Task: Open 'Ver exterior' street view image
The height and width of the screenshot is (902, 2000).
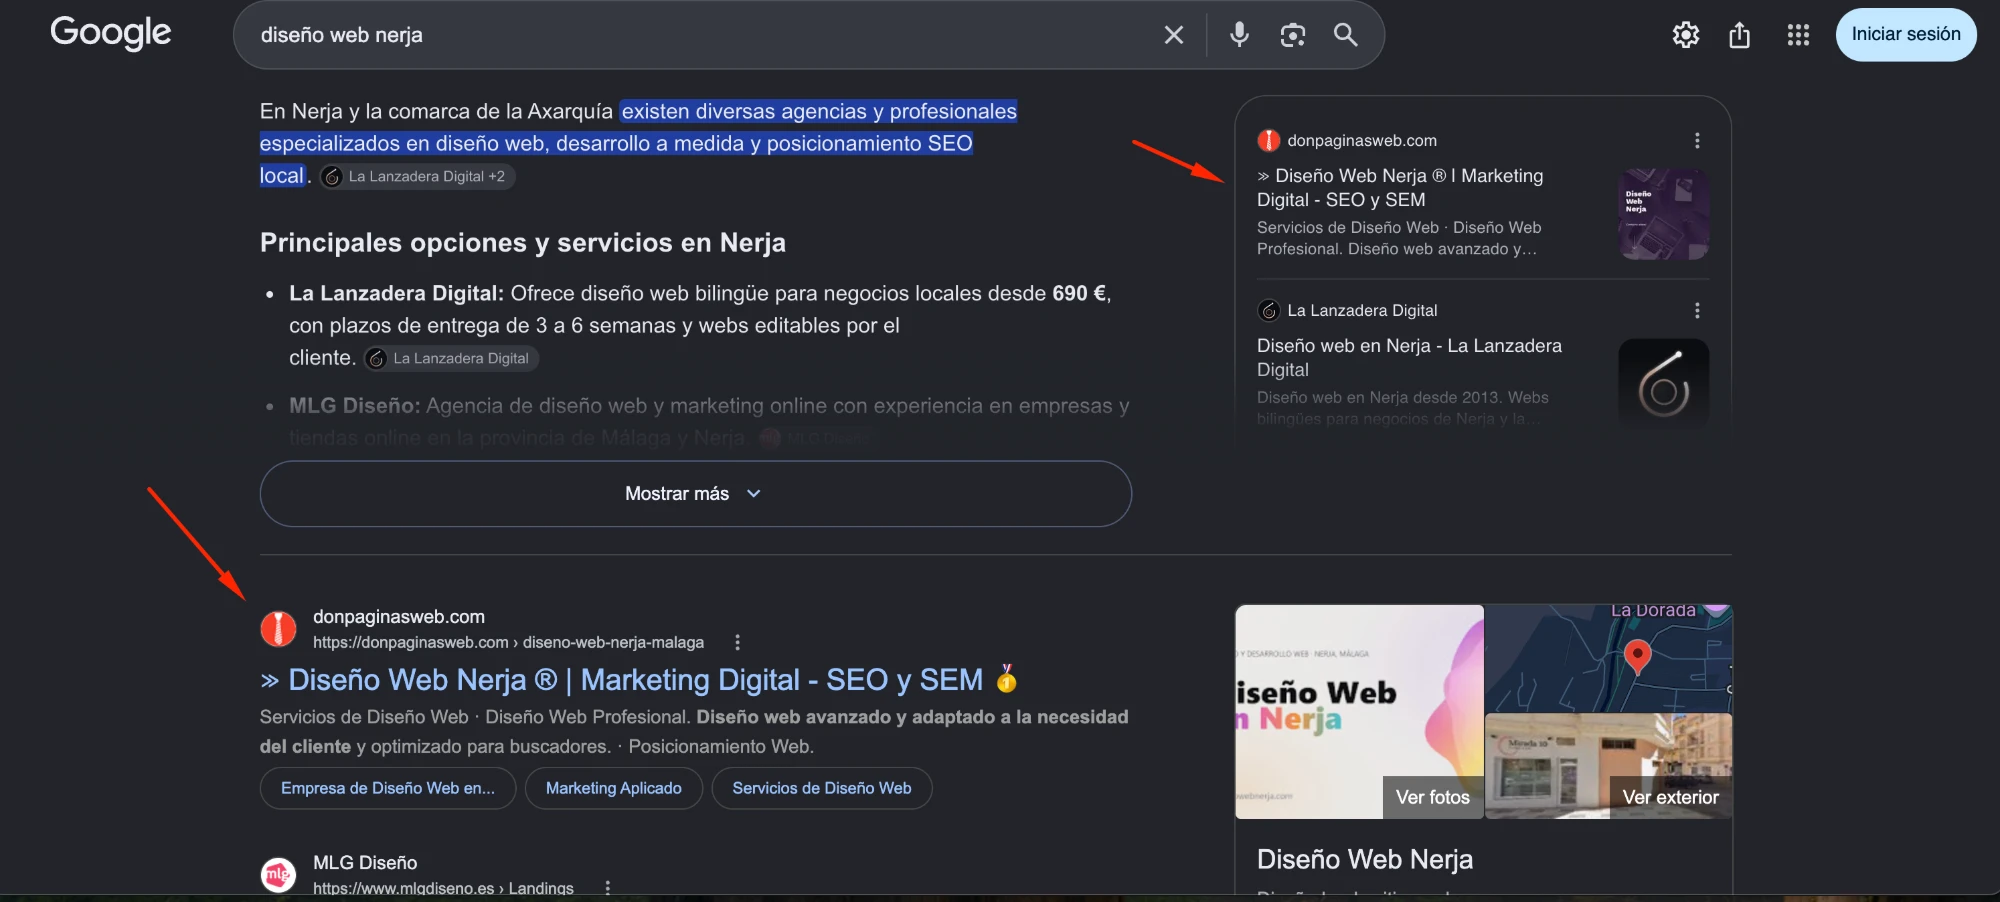Action: pos(1671,798)
